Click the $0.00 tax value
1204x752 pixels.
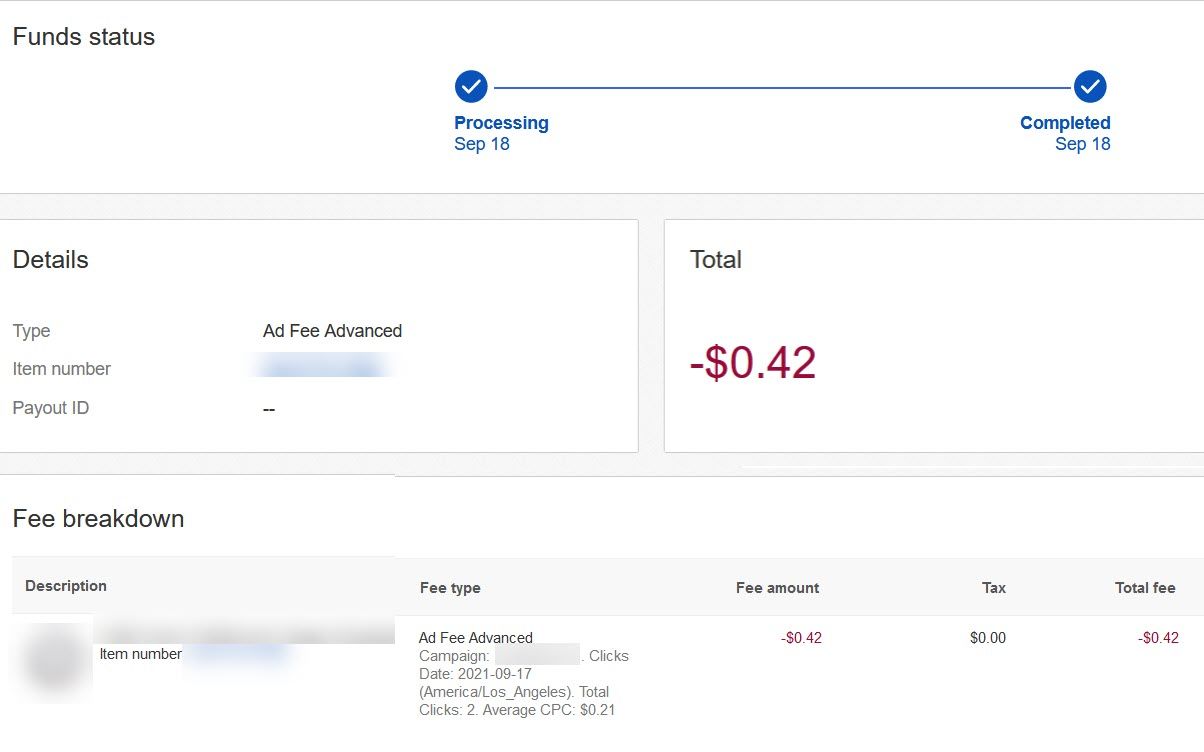(x=987, y=638)
